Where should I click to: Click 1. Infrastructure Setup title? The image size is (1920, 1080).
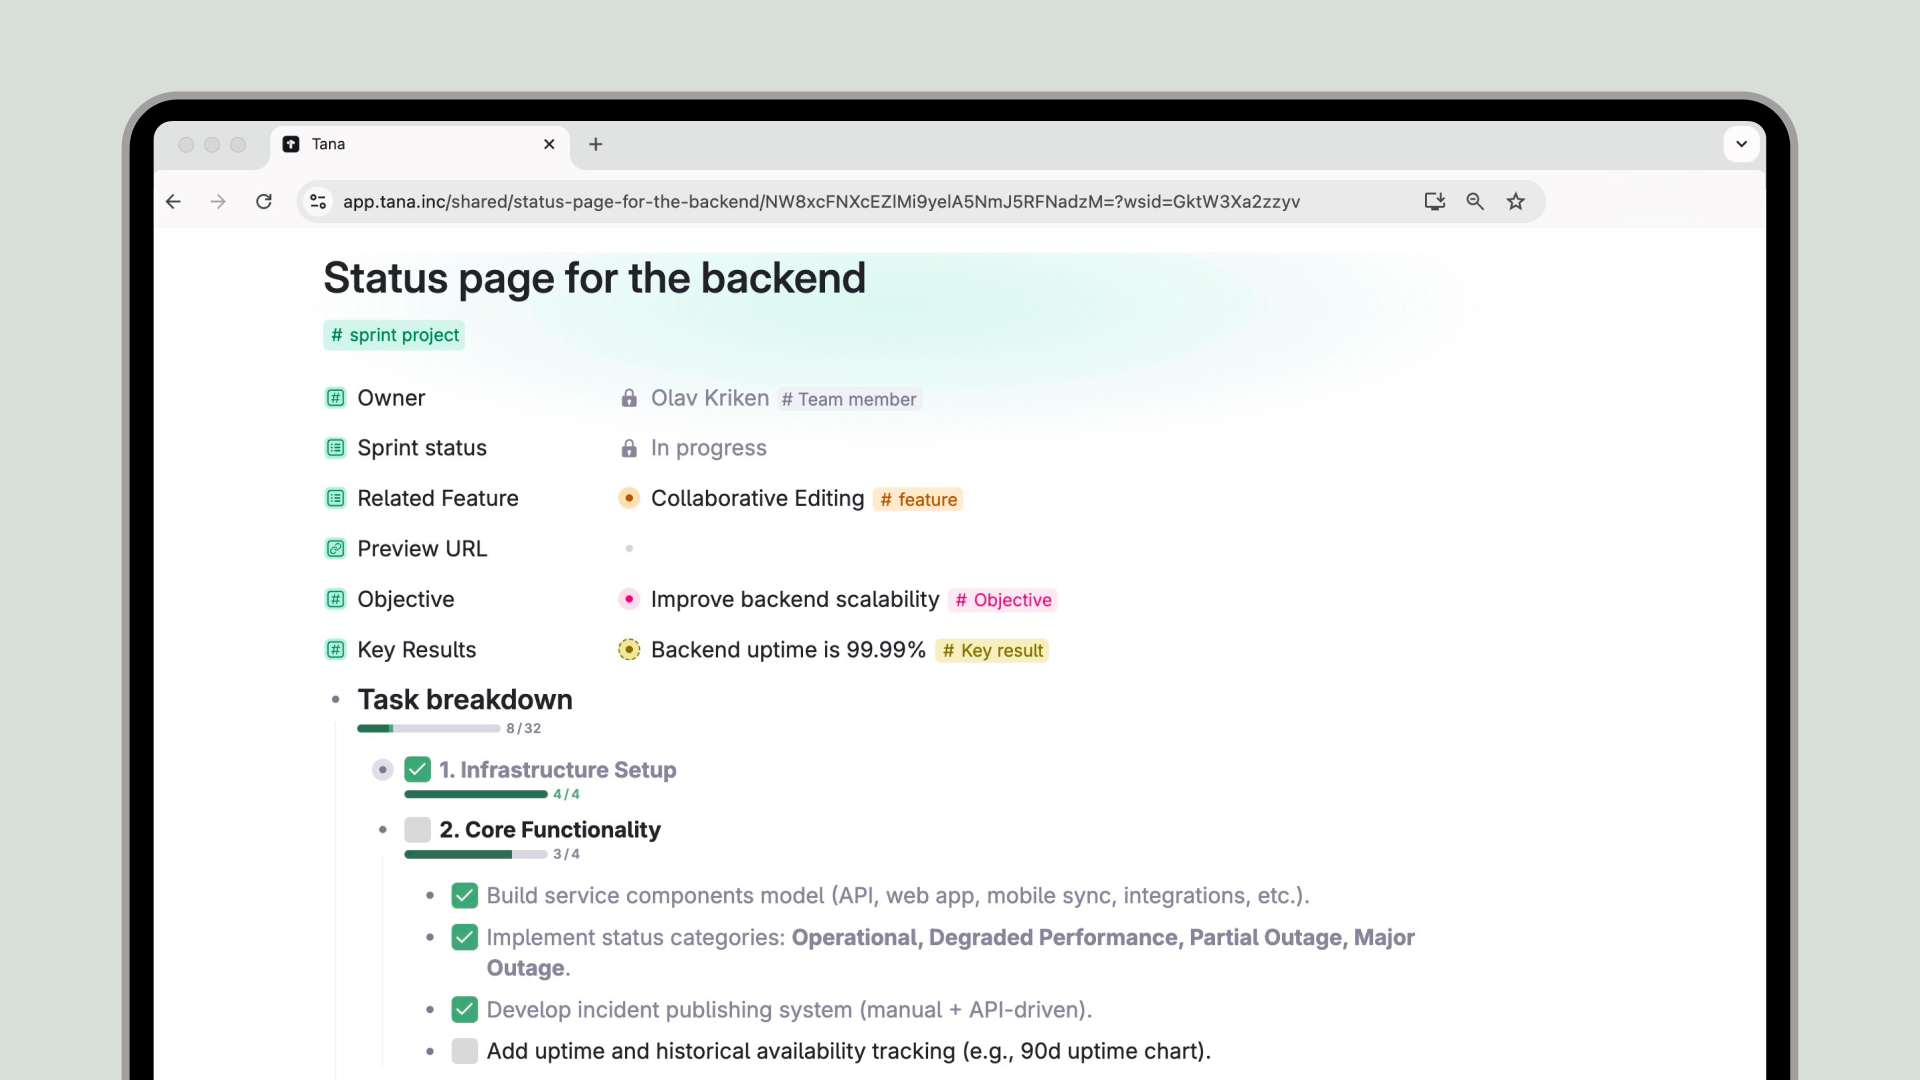(x=558, y=770)
